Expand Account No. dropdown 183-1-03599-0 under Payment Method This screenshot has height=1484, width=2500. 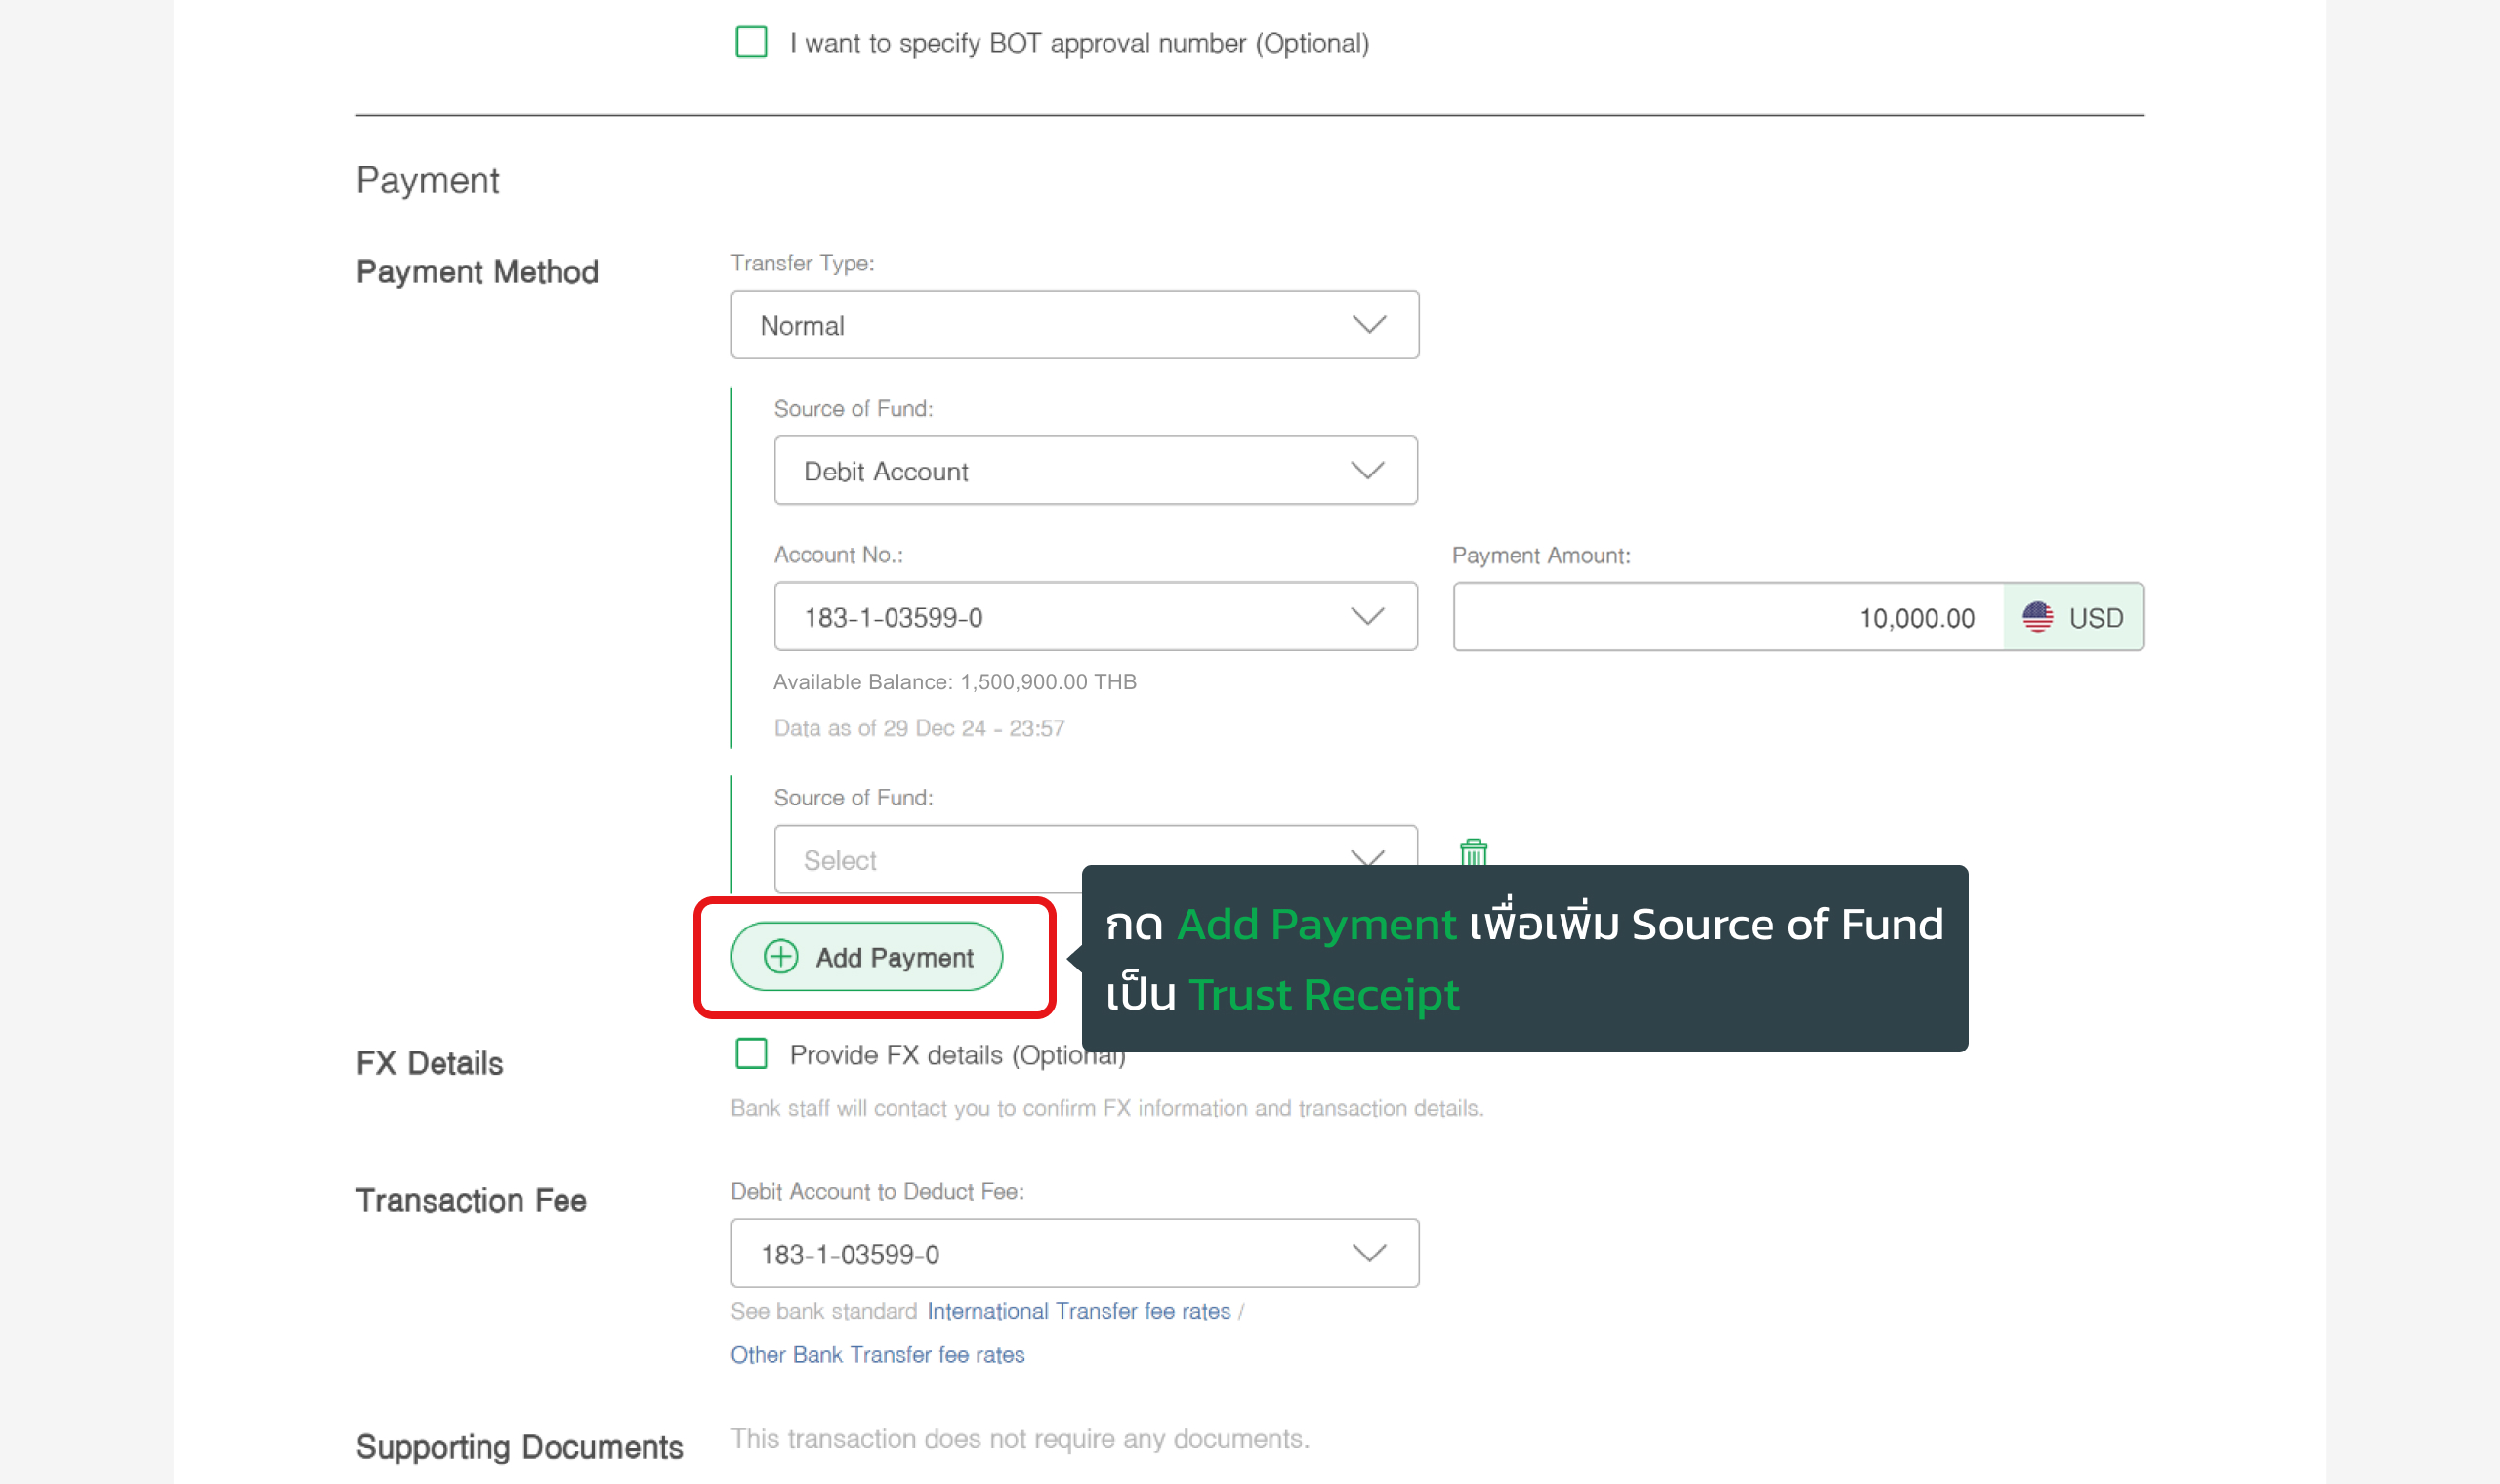tap(1096, 616)
